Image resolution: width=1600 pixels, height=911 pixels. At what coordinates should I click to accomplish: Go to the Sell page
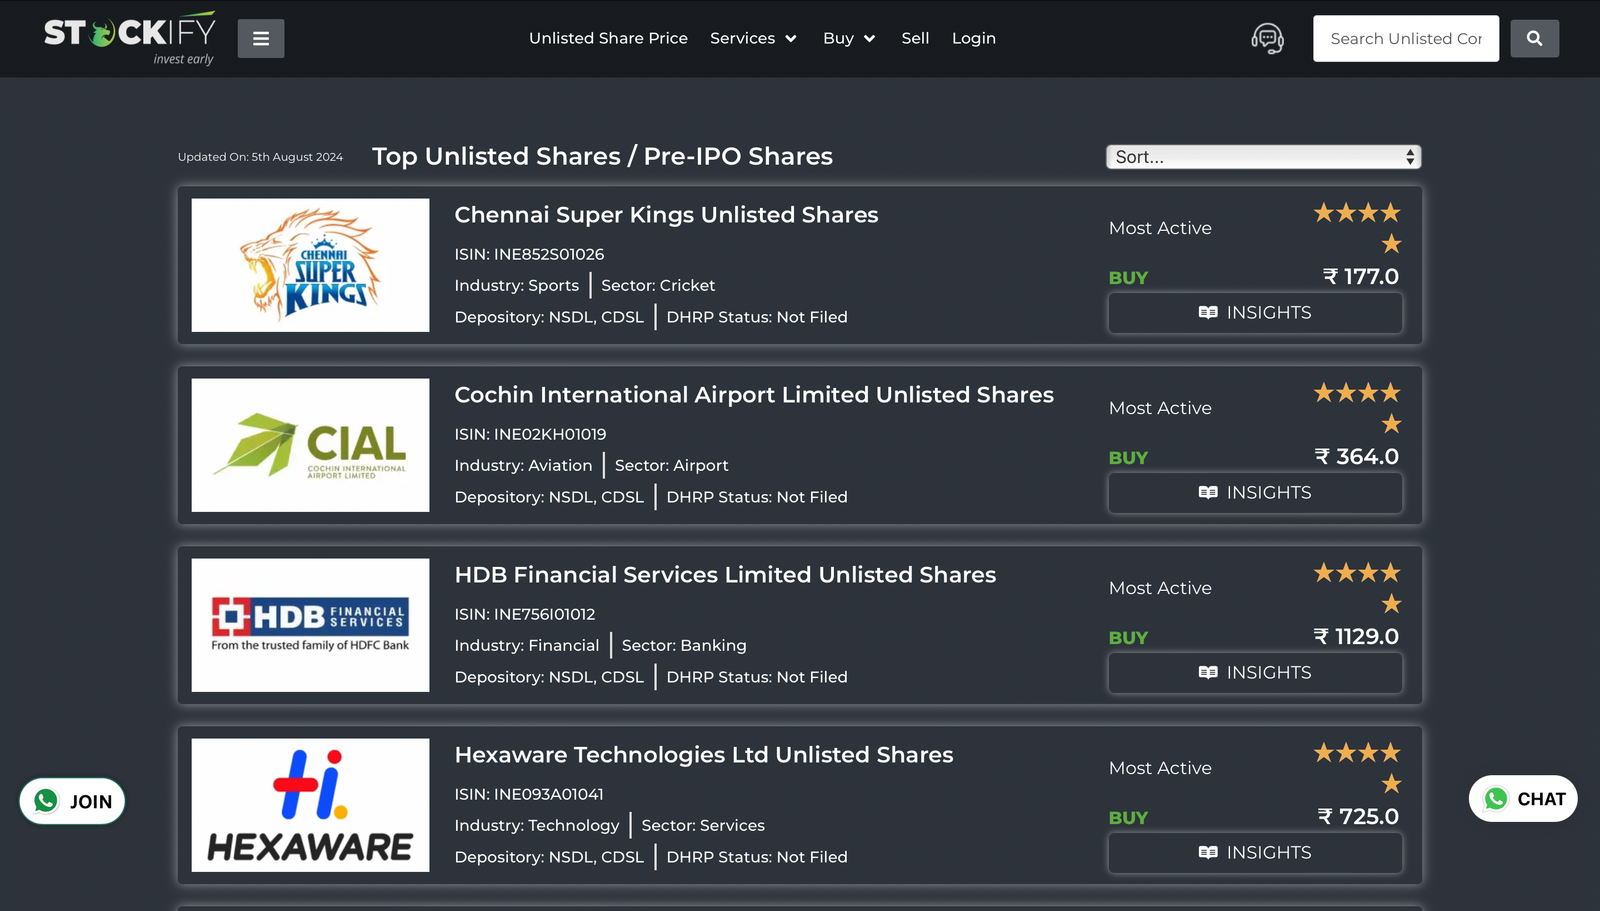point(915,38)
